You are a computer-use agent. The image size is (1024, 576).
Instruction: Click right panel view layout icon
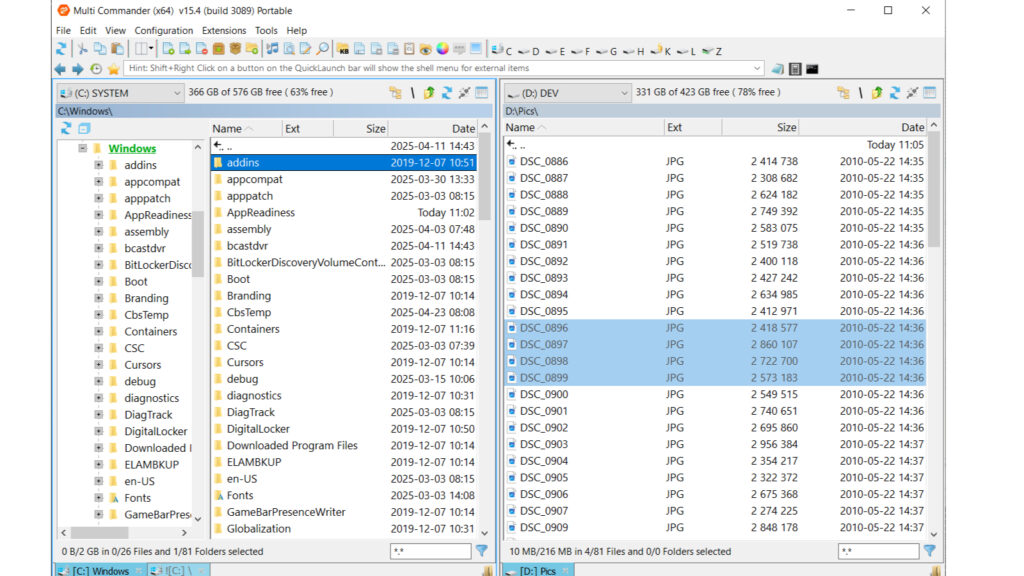point(930,93)
